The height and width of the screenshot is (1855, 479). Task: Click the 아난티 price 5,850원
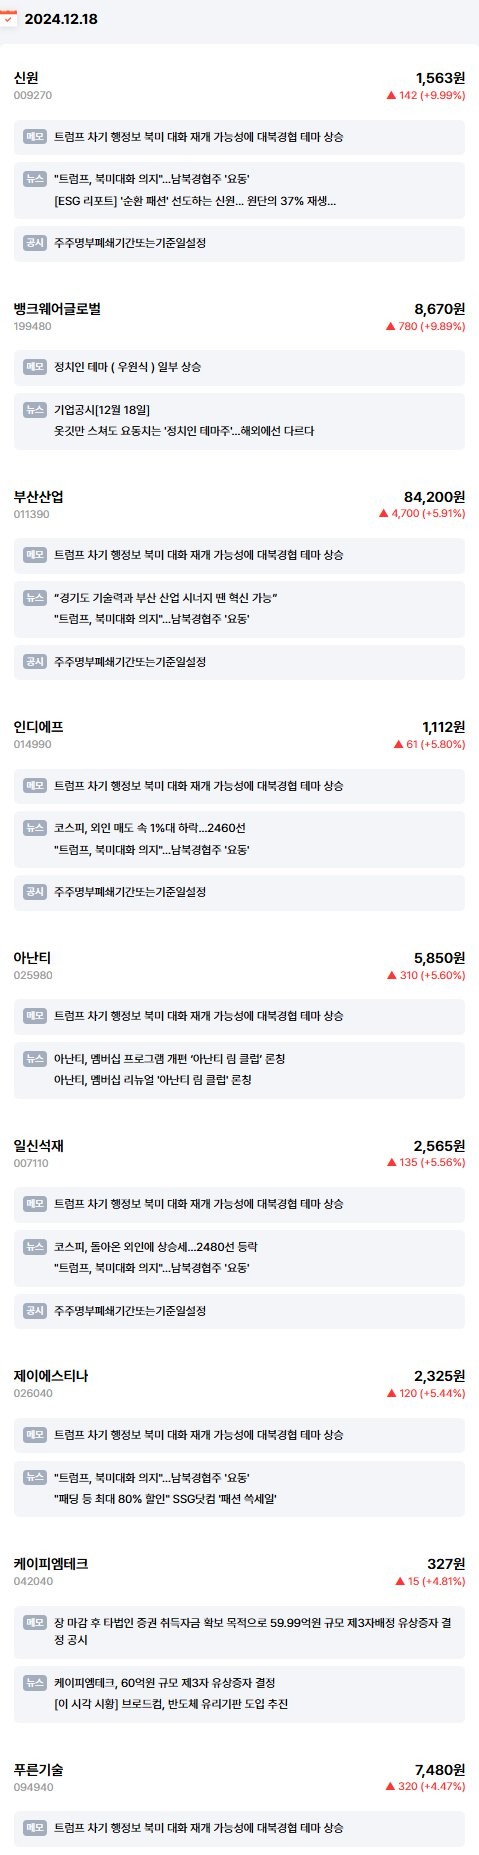(439, 957)
